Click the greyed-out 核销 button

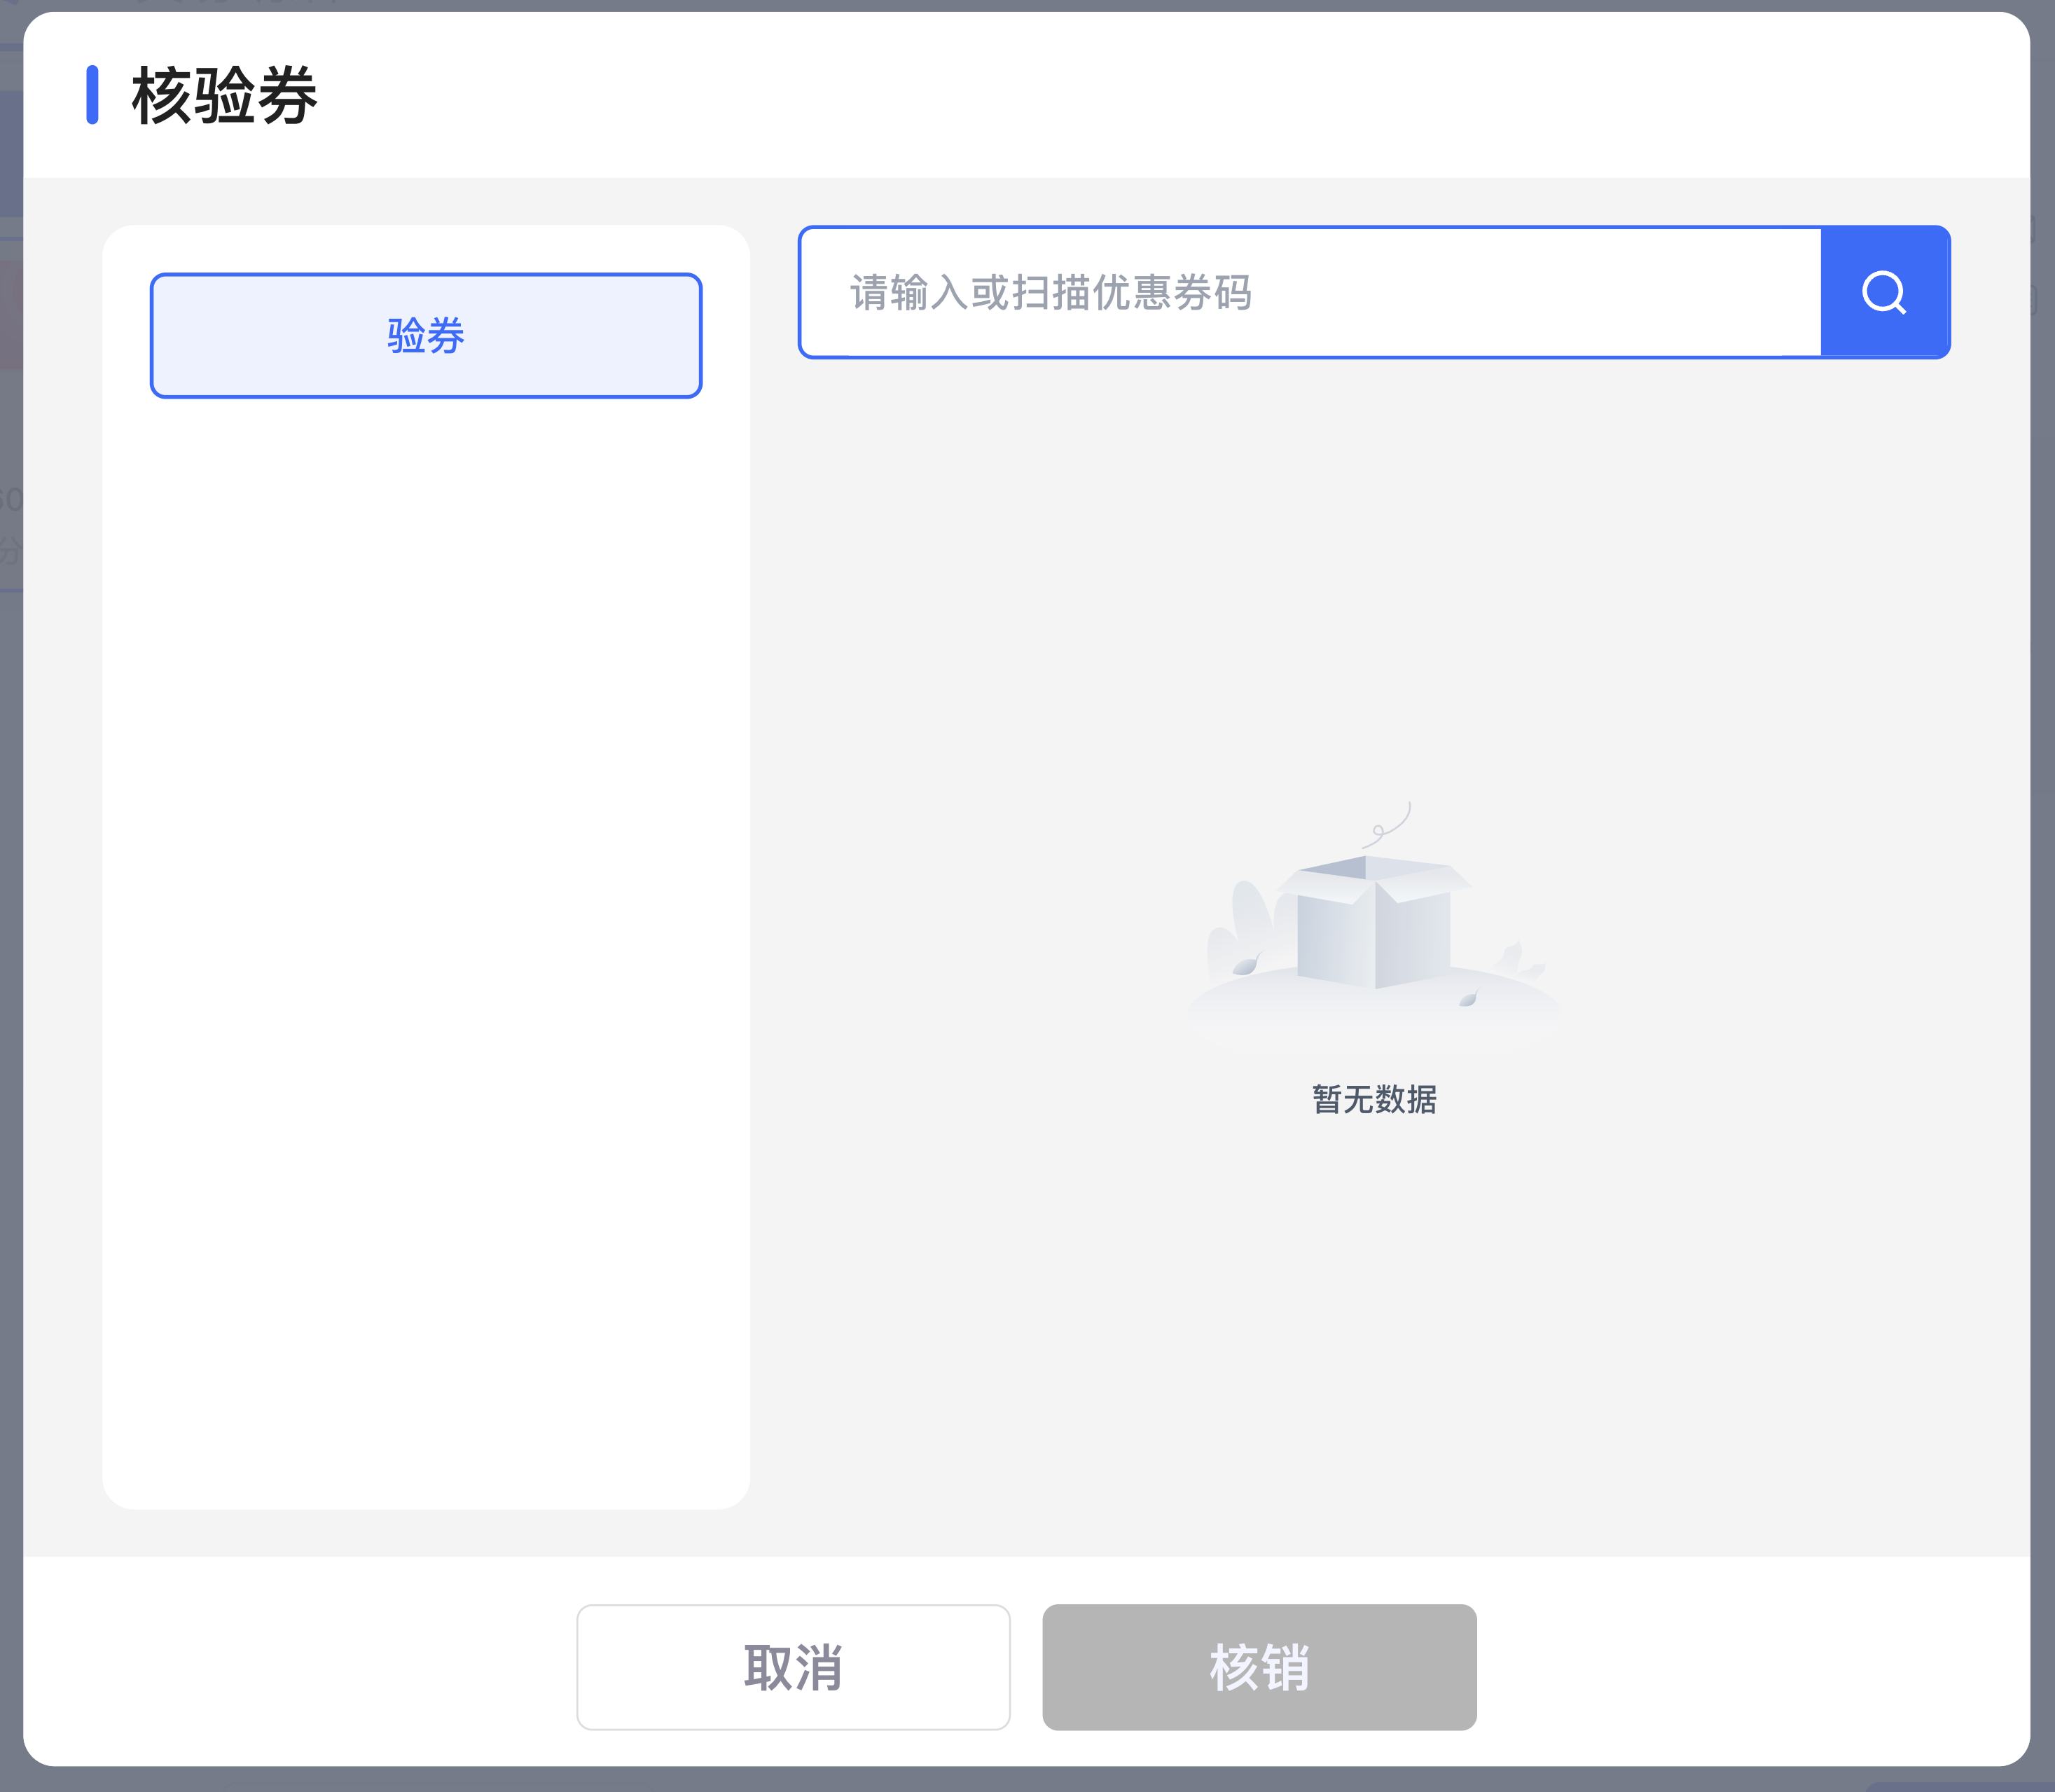pos(1259,1667)
